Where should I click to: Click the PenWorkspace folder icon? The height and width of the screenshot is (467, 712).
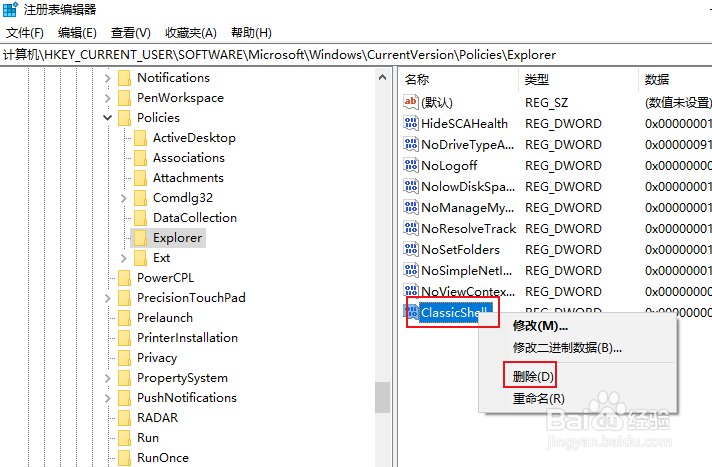(x=124, y=98)
